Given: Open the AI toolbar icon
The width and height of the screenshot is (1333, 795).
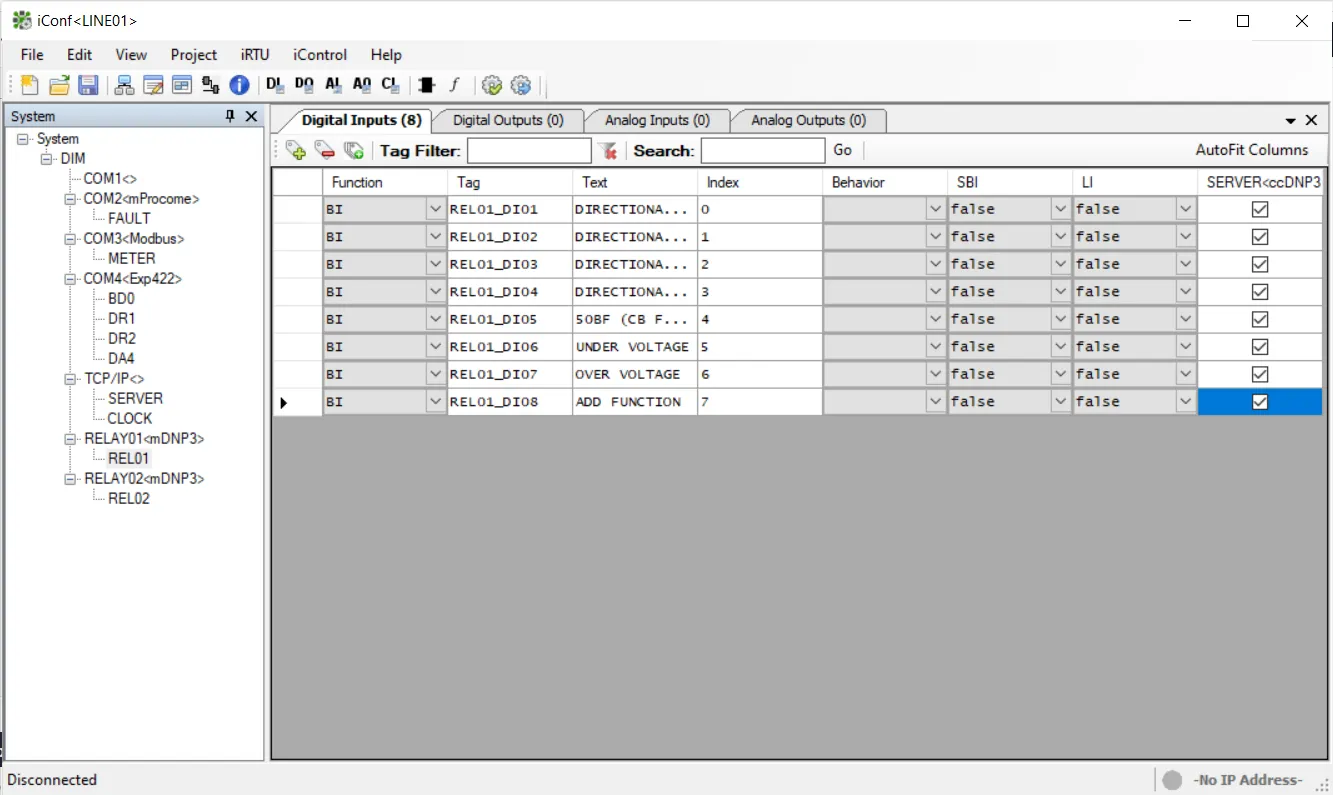Looking at the screenshot, I should pyautogui.click(x=333, y=85).
